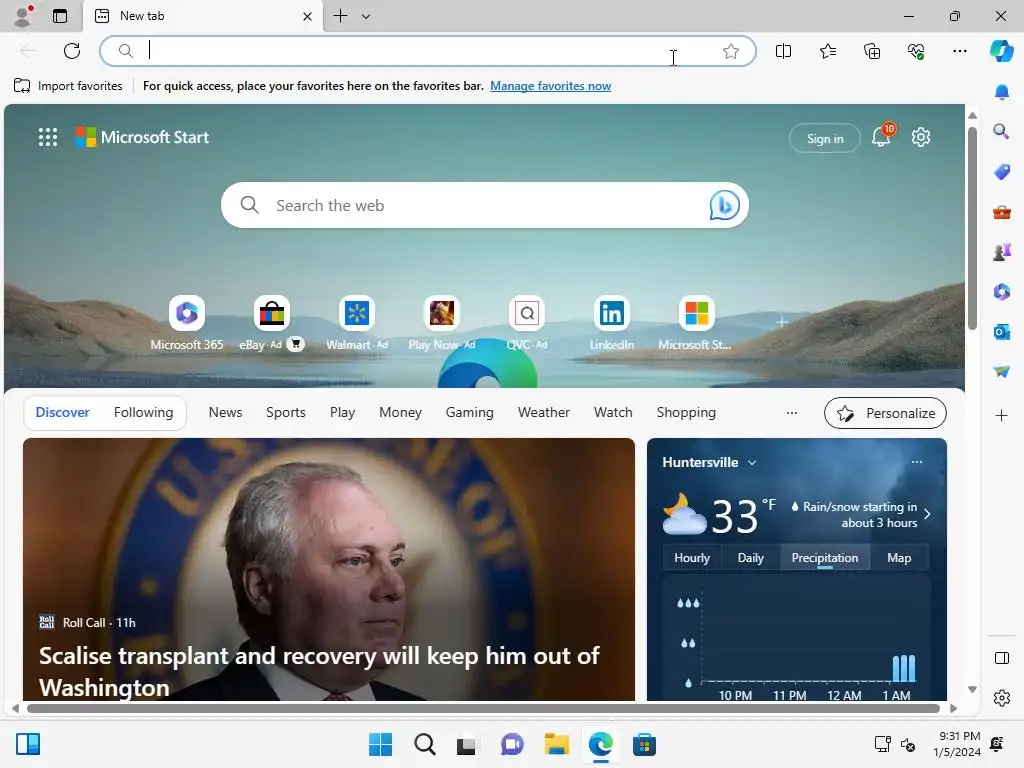Image resolution: width=1024 pixels, height=768 pixels.
Task: Open the sidebar Shopping tag icon
Action: pyautogui.click(x=1001, y=172)
